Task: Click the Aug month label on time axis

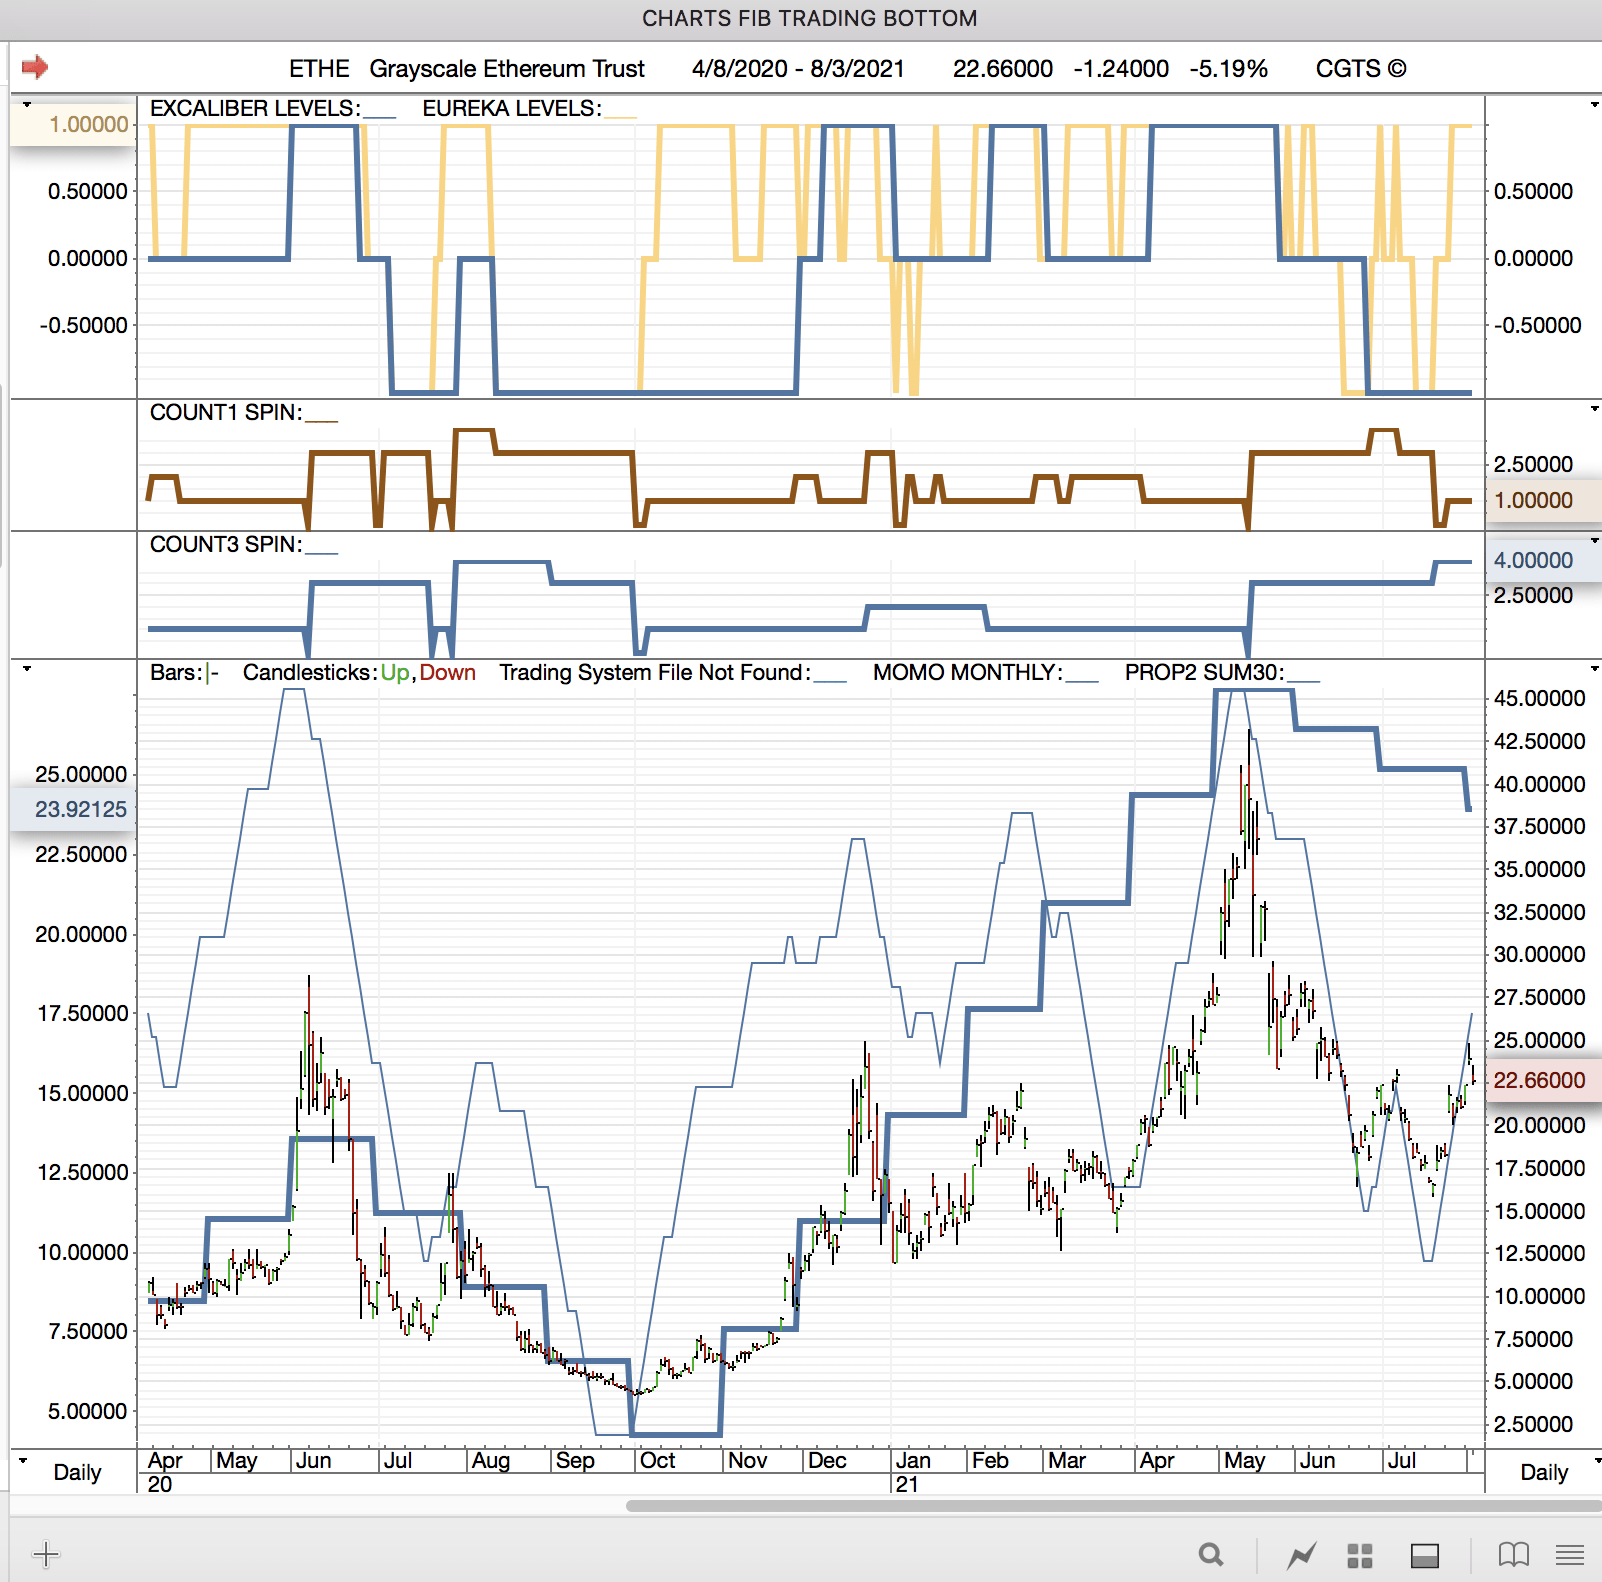Action: (491, 1461)
